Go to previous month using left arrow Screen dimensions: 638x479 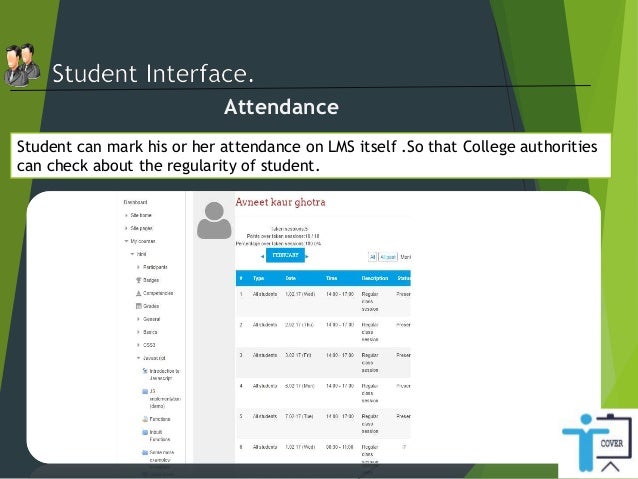click(x=262, y=256)
